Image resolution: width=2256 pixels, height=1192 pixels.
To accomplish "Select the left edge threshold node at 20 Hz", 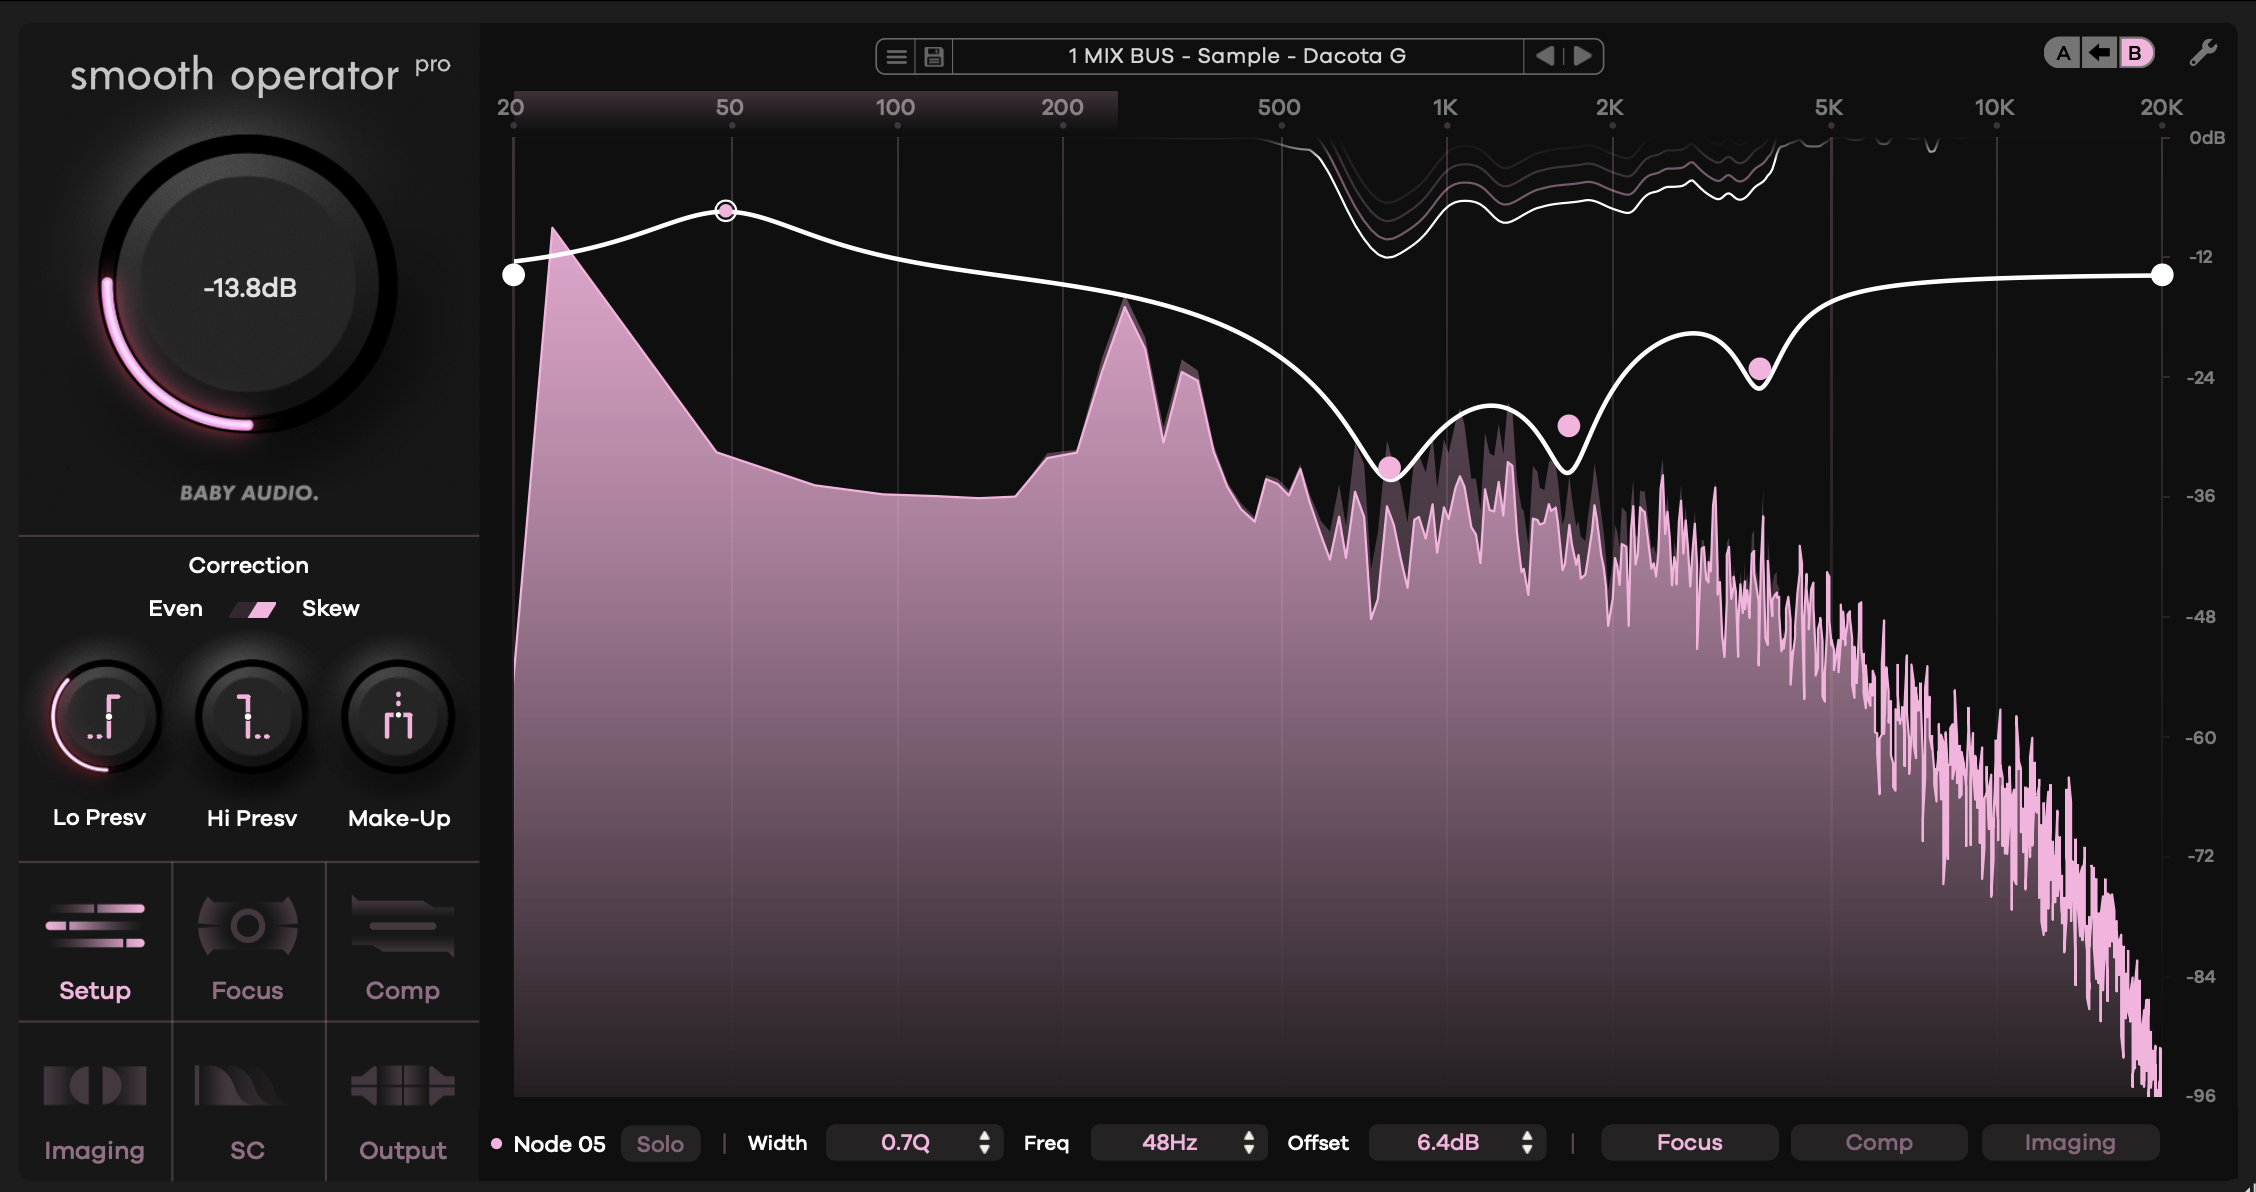I will coord(513,275).
